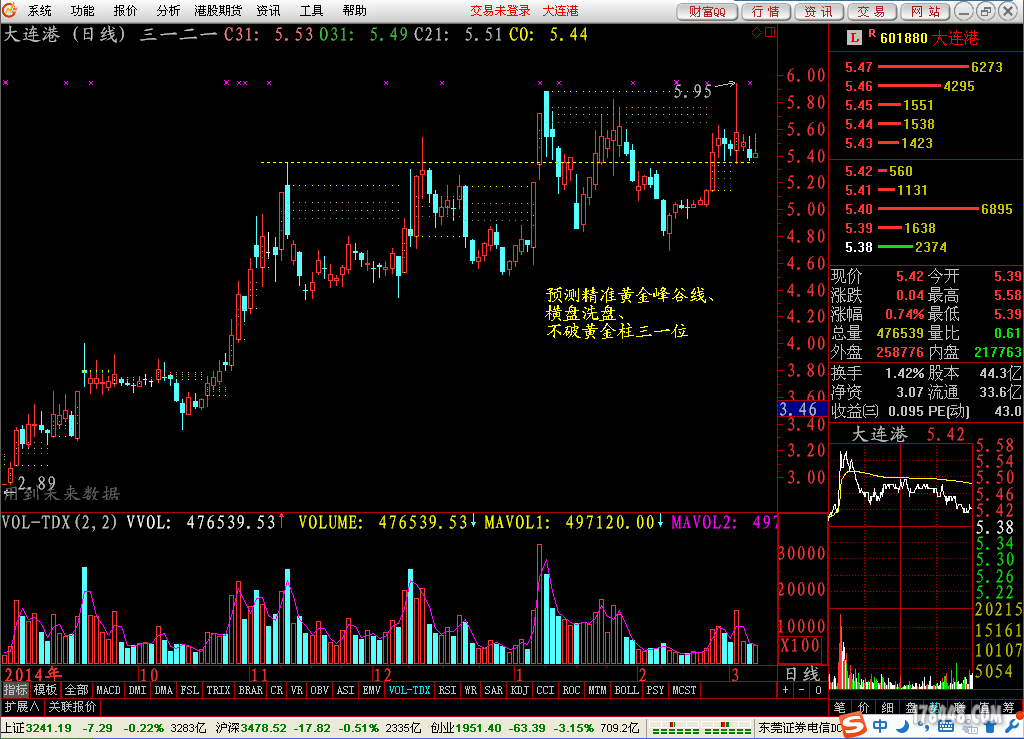The width and height of the screenshot is (1024, 739).
Task: Click the 行情 button at top right
Action: tap(765, 11)
